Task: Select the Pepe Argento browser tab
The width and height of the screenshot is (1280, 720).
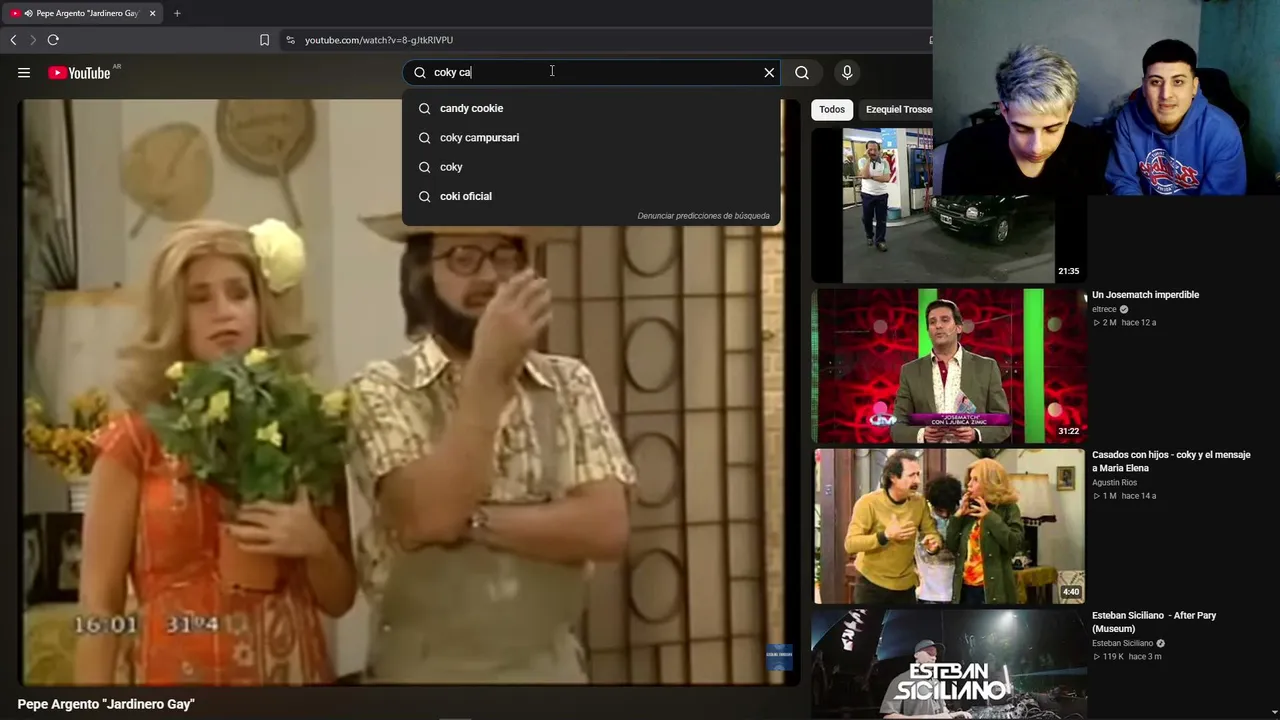Action: point(84,13)
